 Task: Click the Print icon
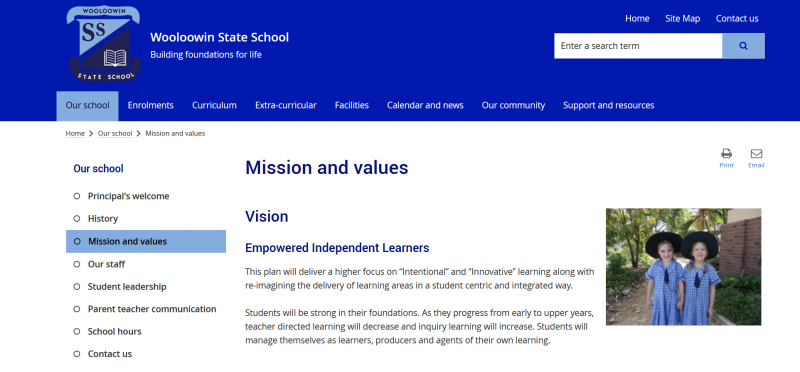click(726, 154)
